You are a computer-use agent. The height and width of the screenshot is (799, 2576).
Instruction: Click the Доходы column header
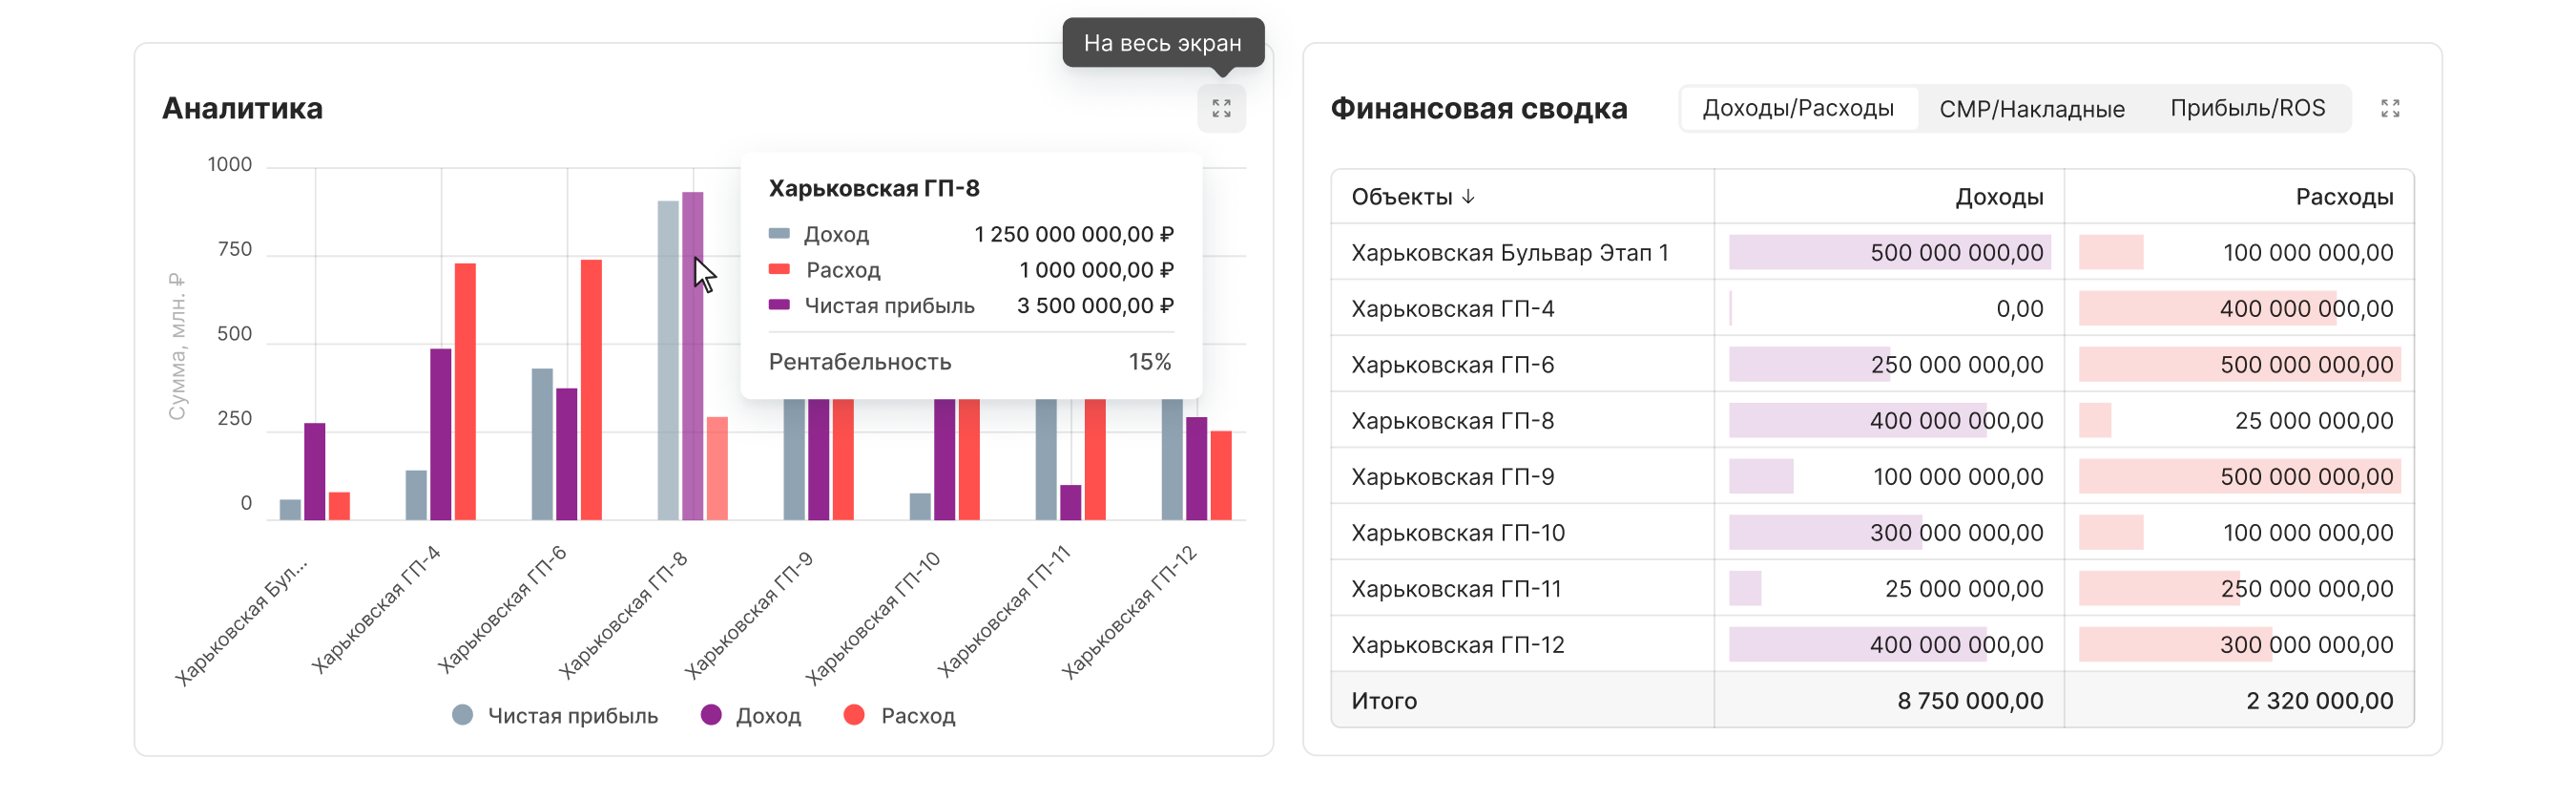1998,197
